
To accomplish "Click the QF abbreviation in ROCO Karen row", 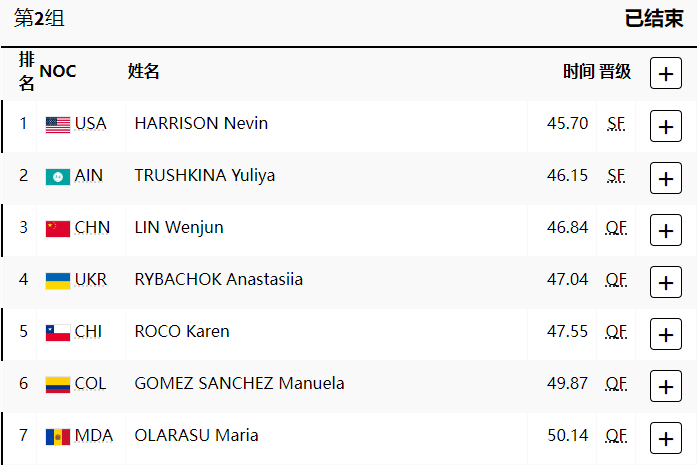I will [616, 332].
